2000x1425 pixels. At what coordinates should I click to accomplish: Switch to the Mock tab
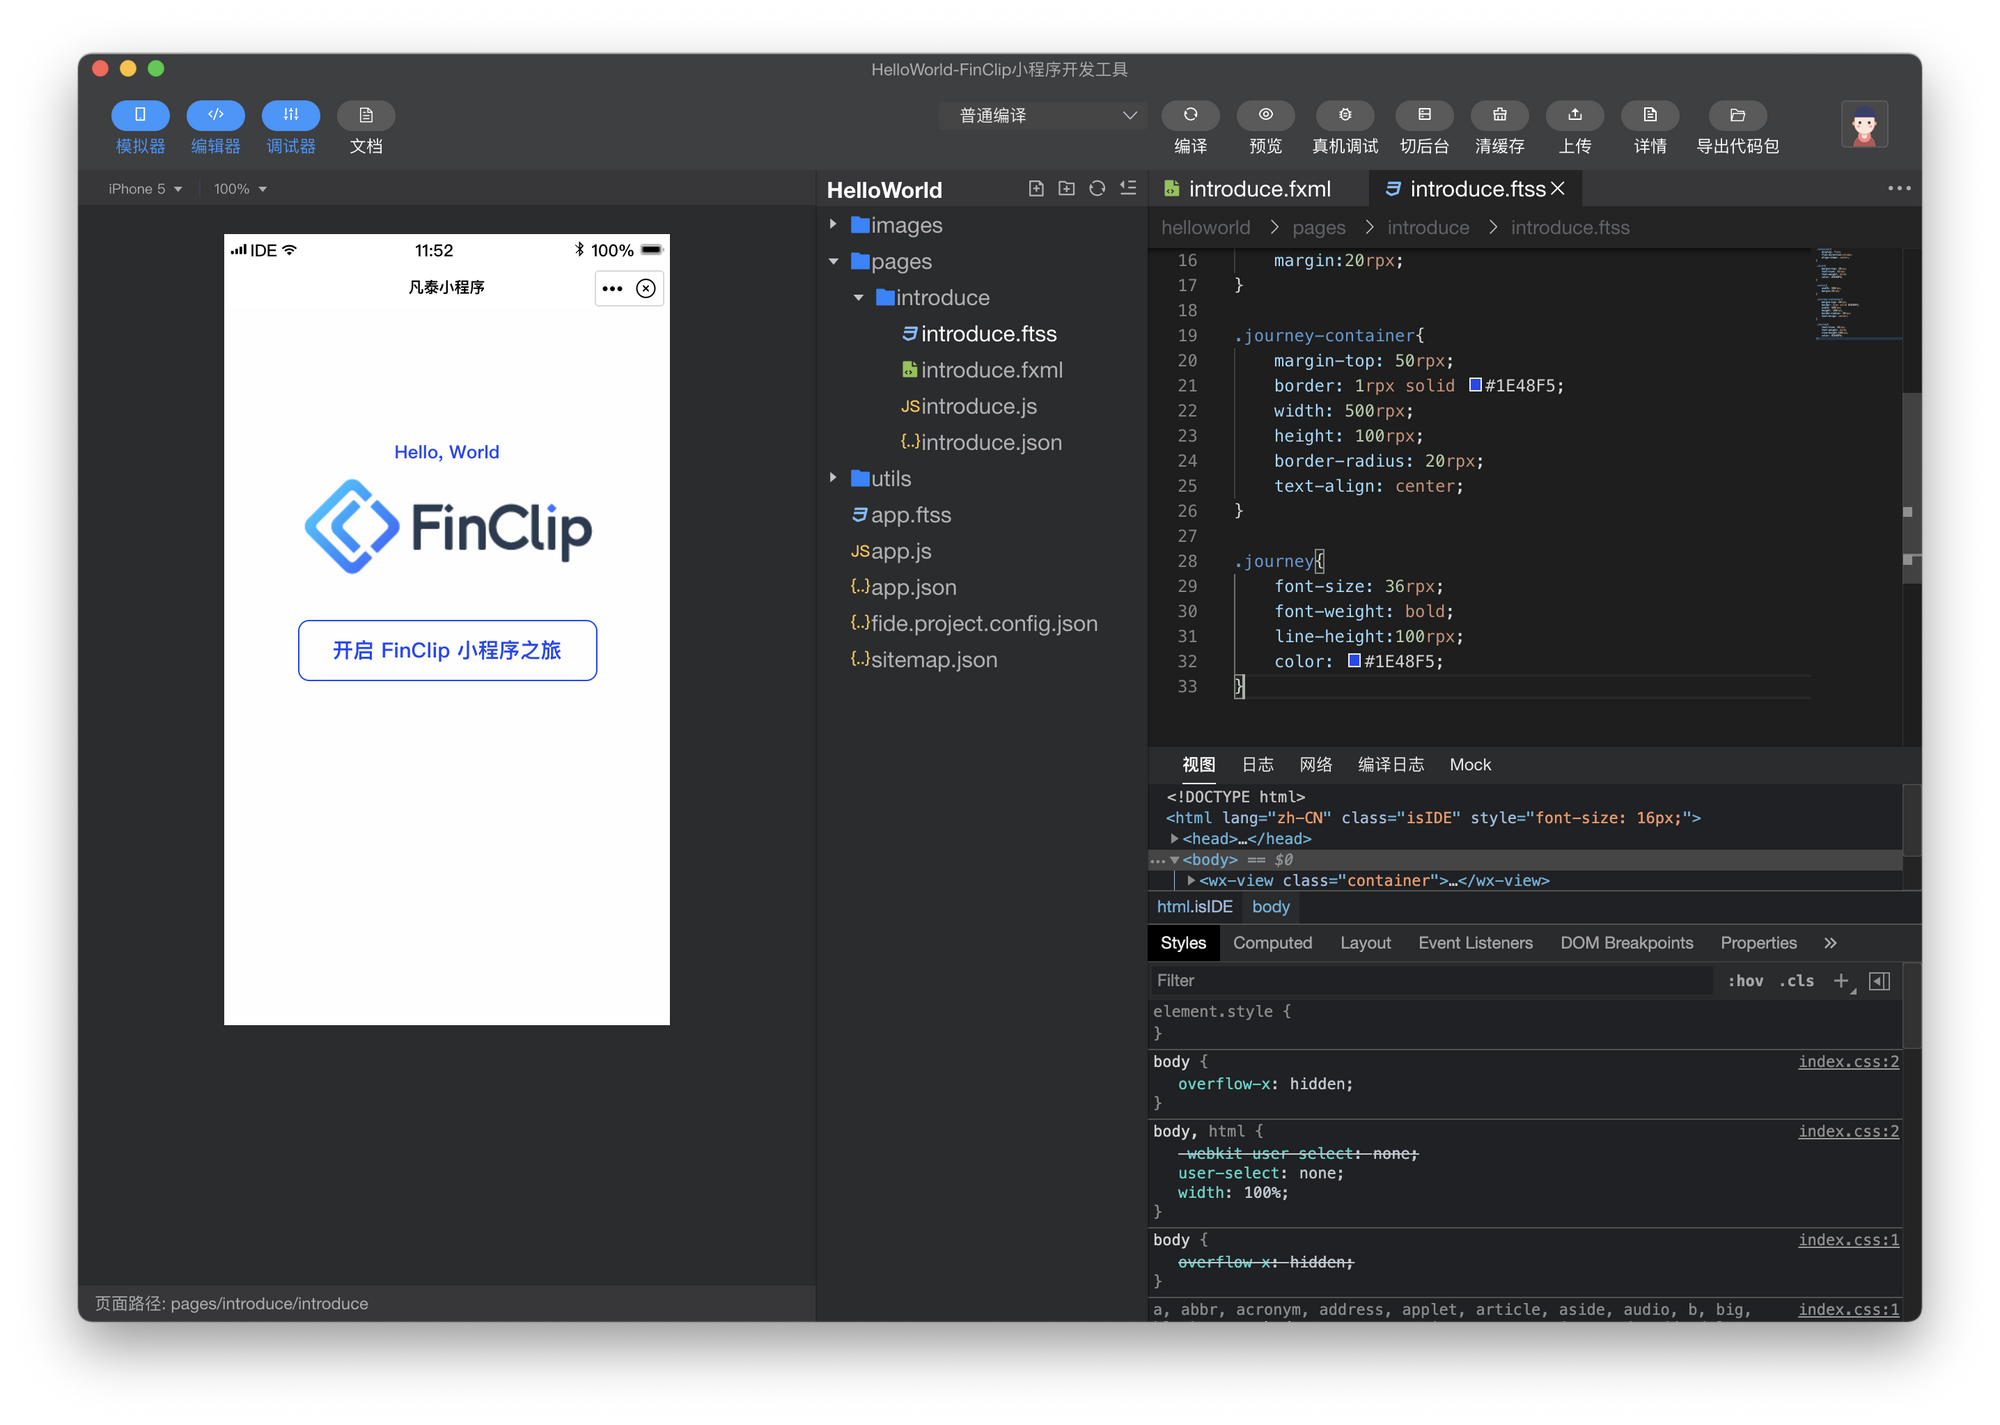click(1470, 765)
